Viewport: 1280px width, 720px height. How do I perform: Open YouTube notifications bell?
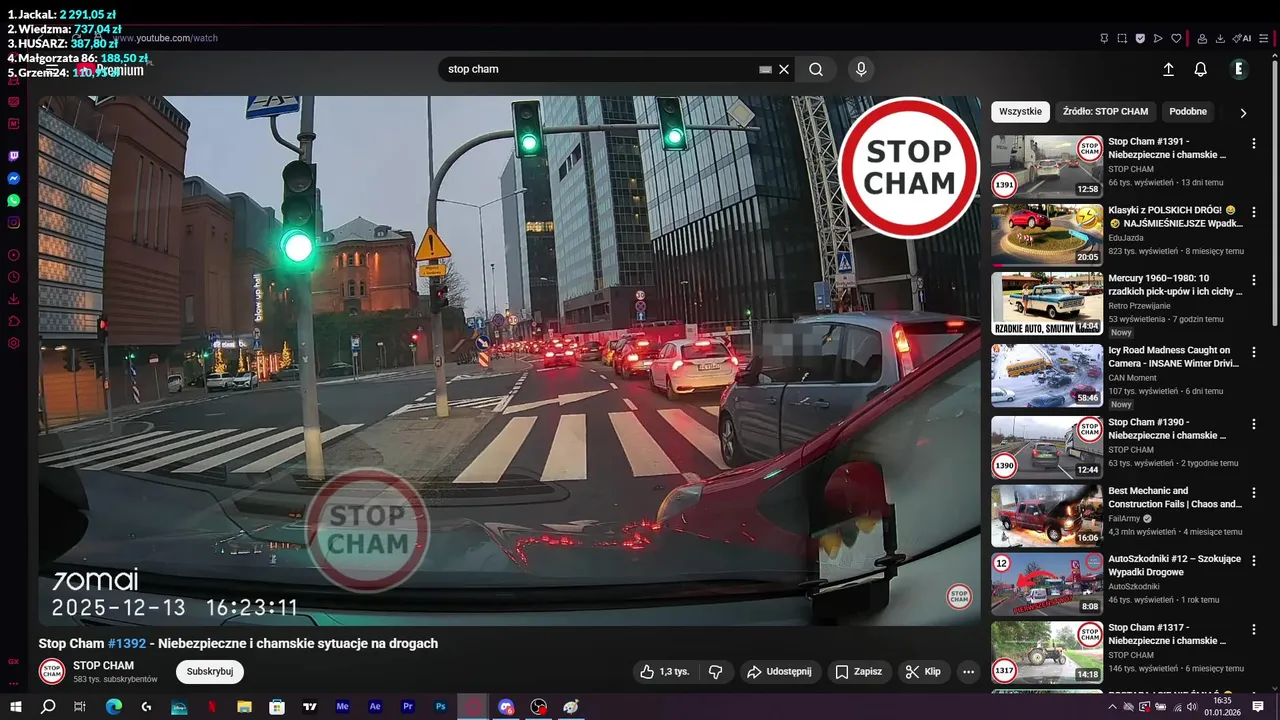pyautogui.click(x=1200, y=69)
